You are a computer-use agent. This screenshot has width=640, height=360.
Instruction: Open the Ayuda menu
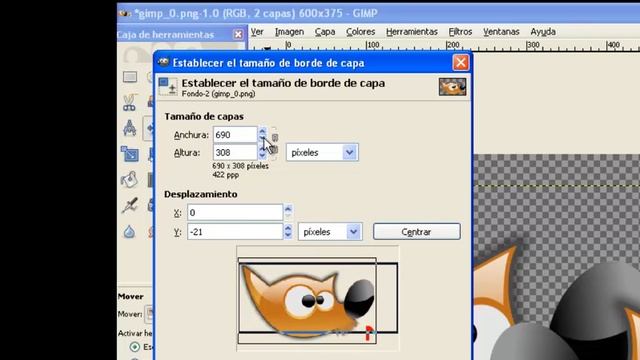point(543,31)
